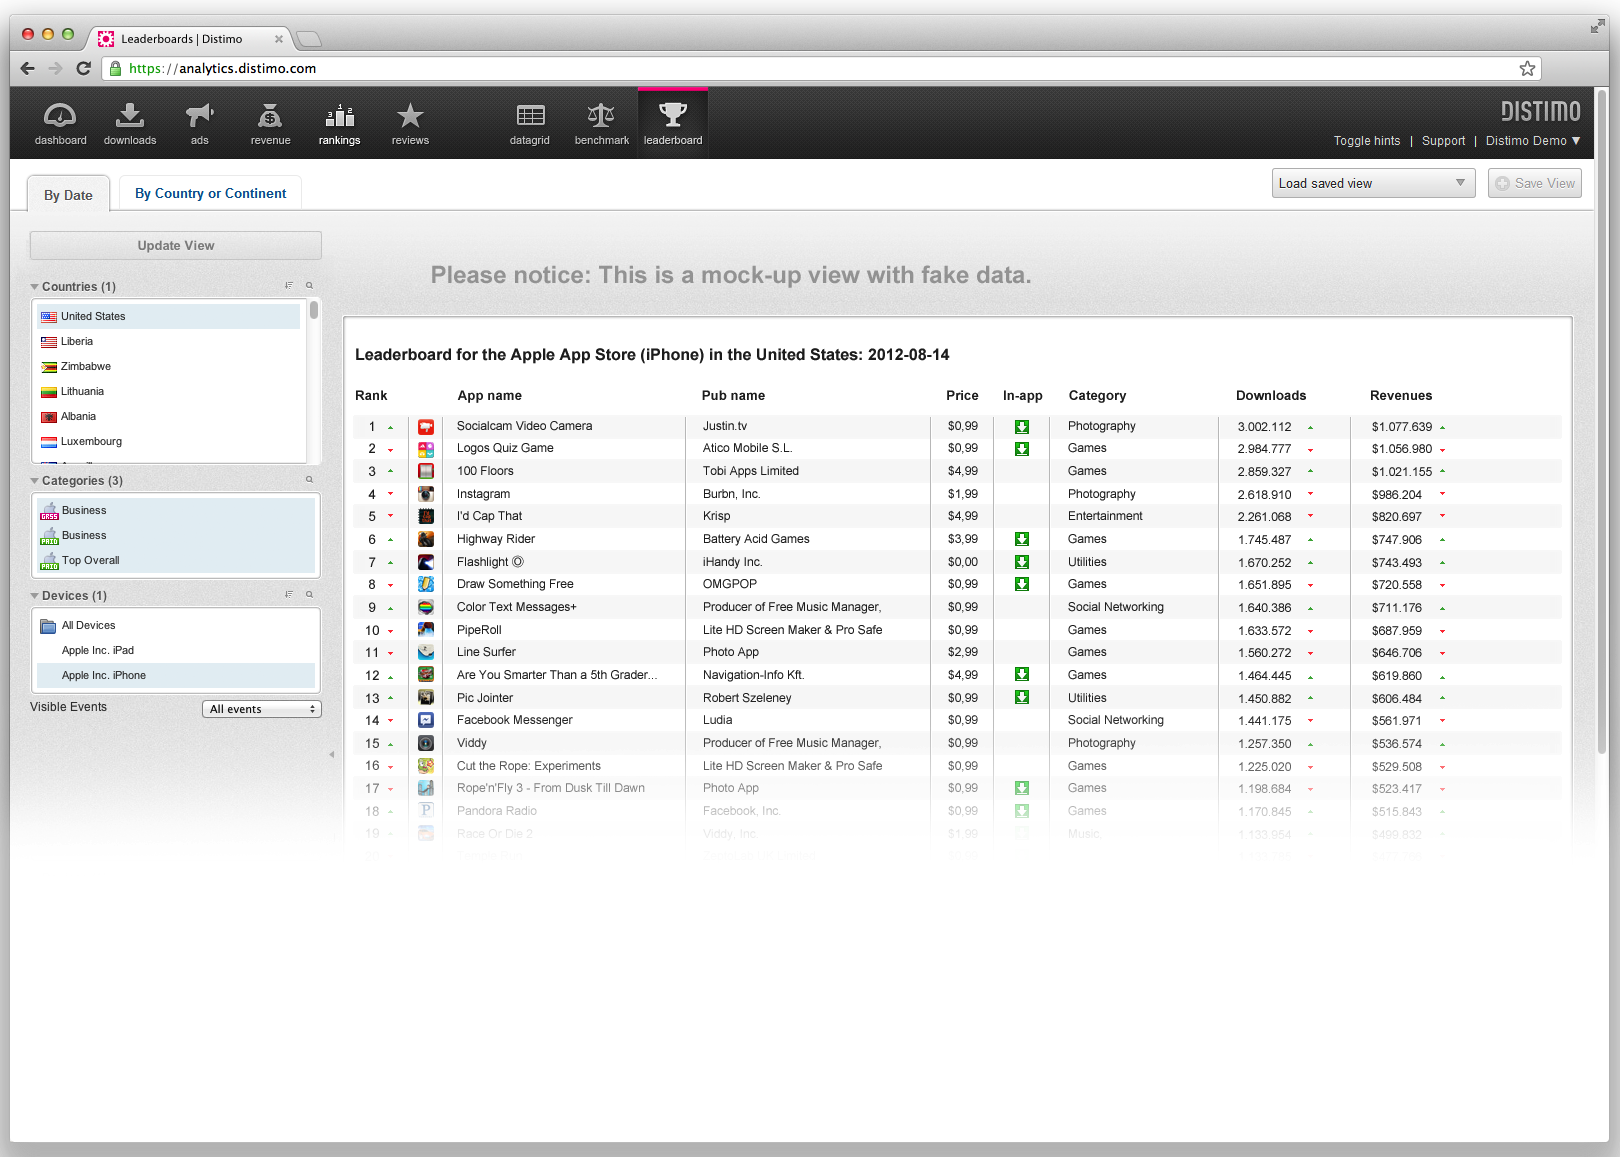This screenshot has width=1620, height=1157.
Task: Go to the downloads section
Action: tap(130, 124)
